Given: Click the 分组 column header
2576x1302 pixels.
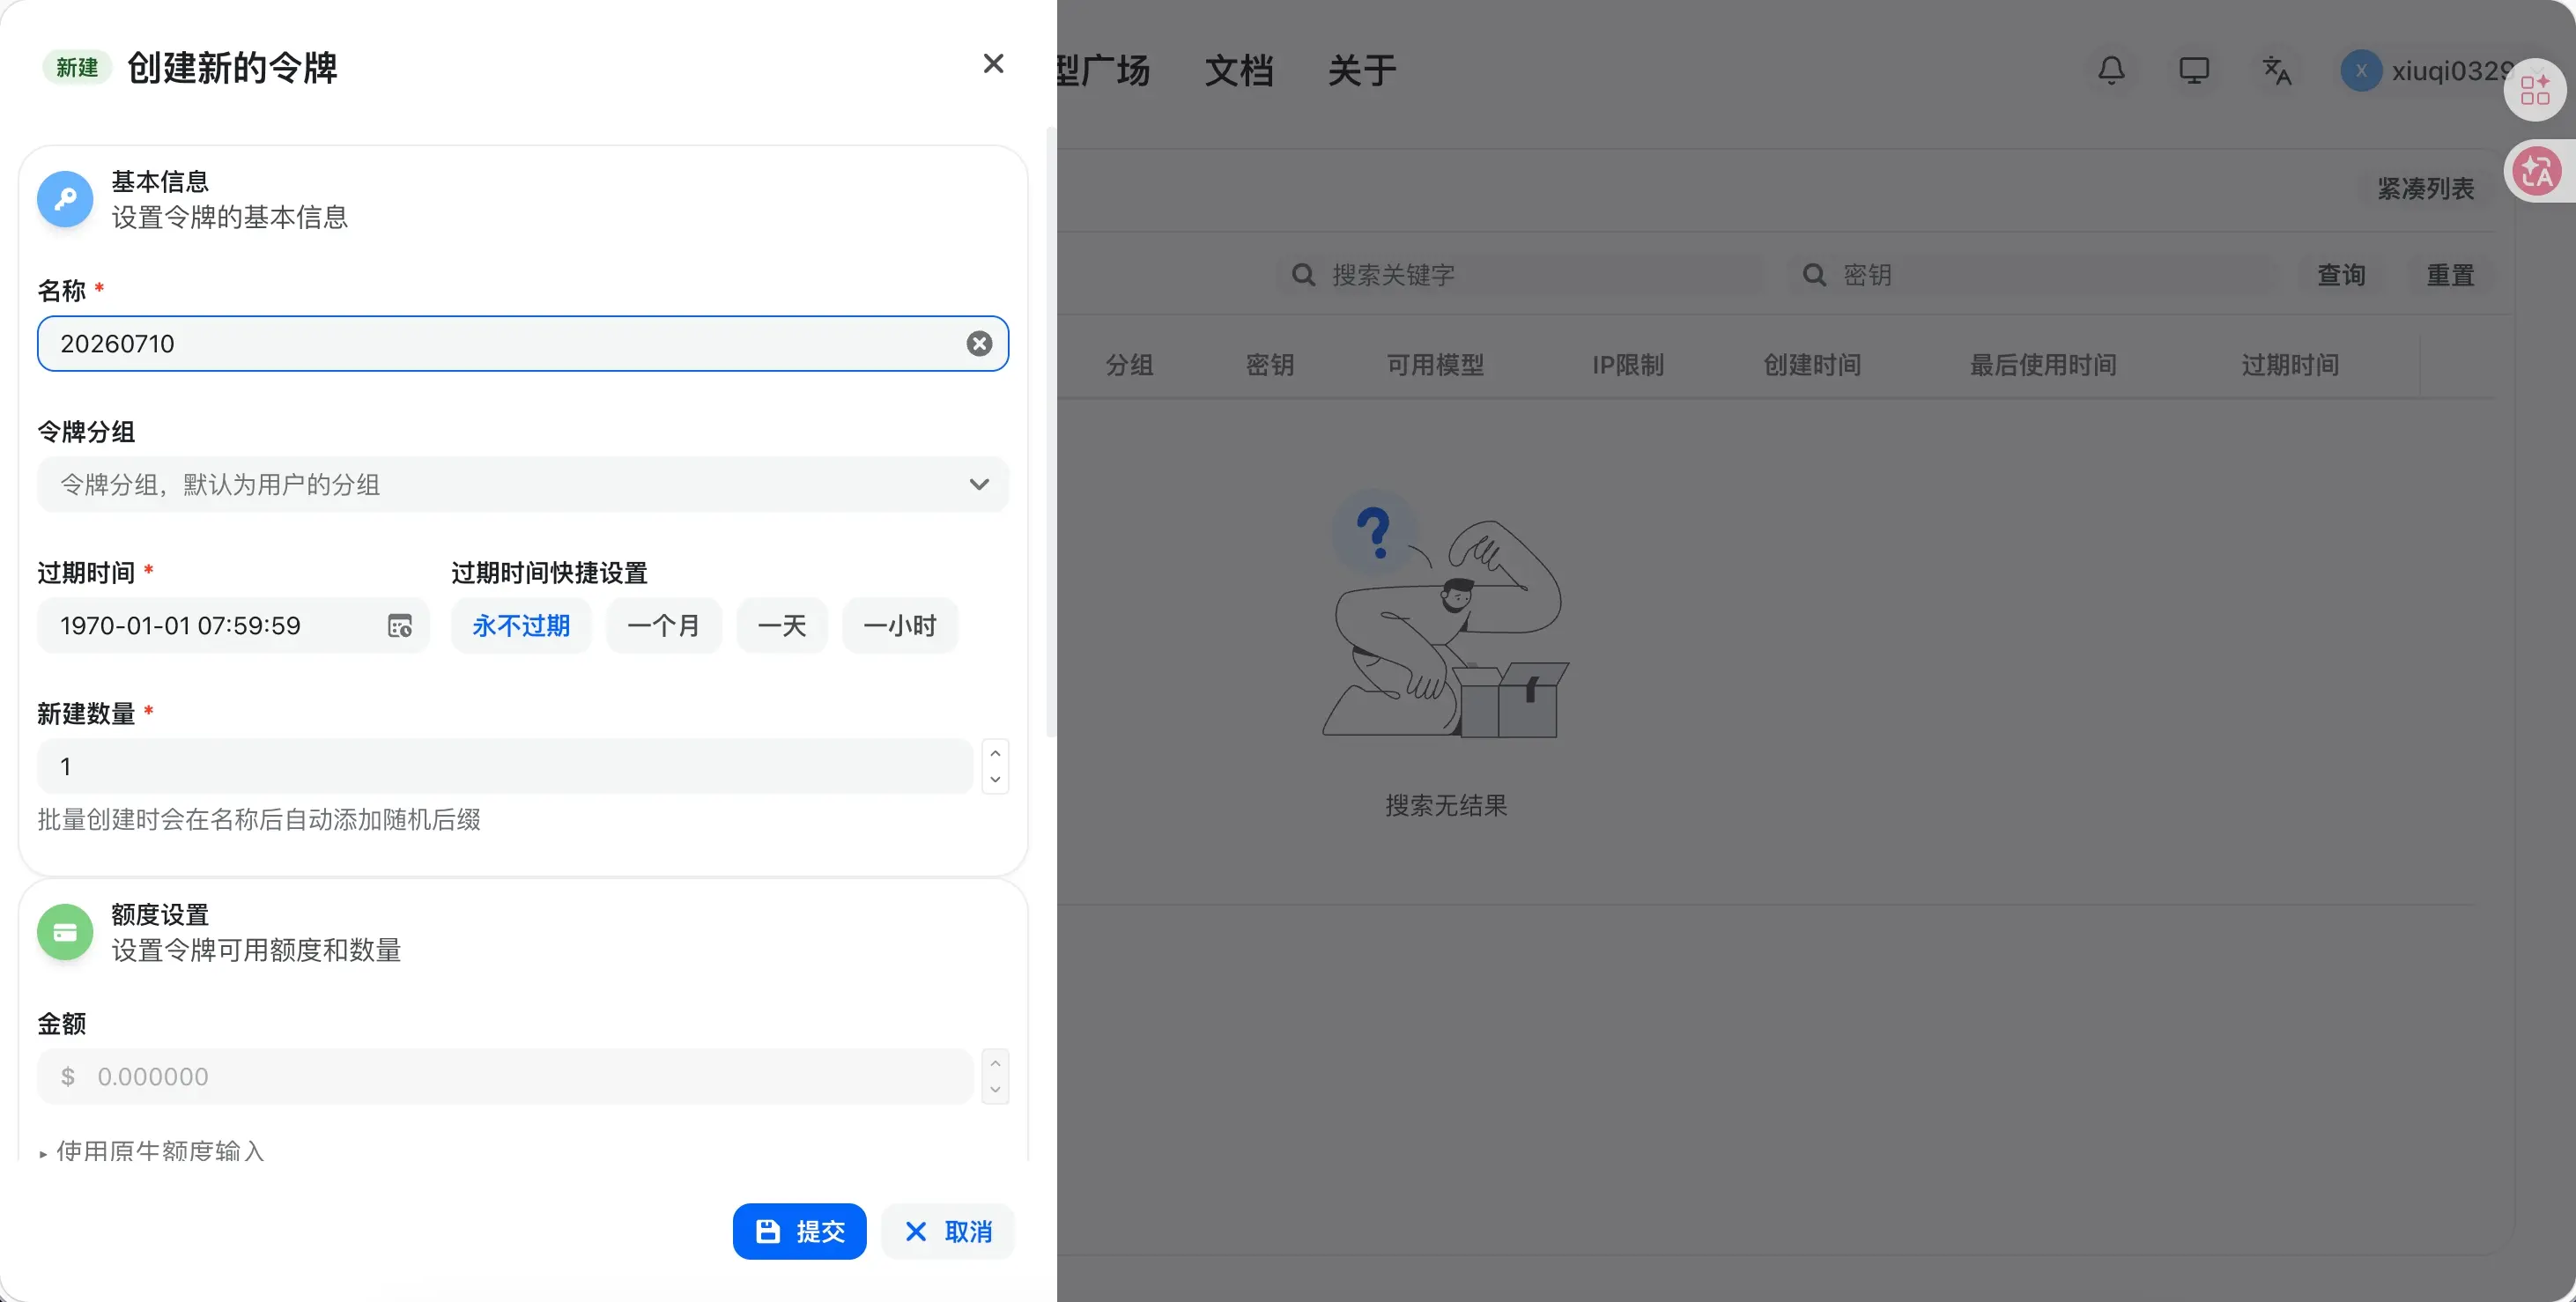Looking at the screenshot, I should click(1130, 365).
